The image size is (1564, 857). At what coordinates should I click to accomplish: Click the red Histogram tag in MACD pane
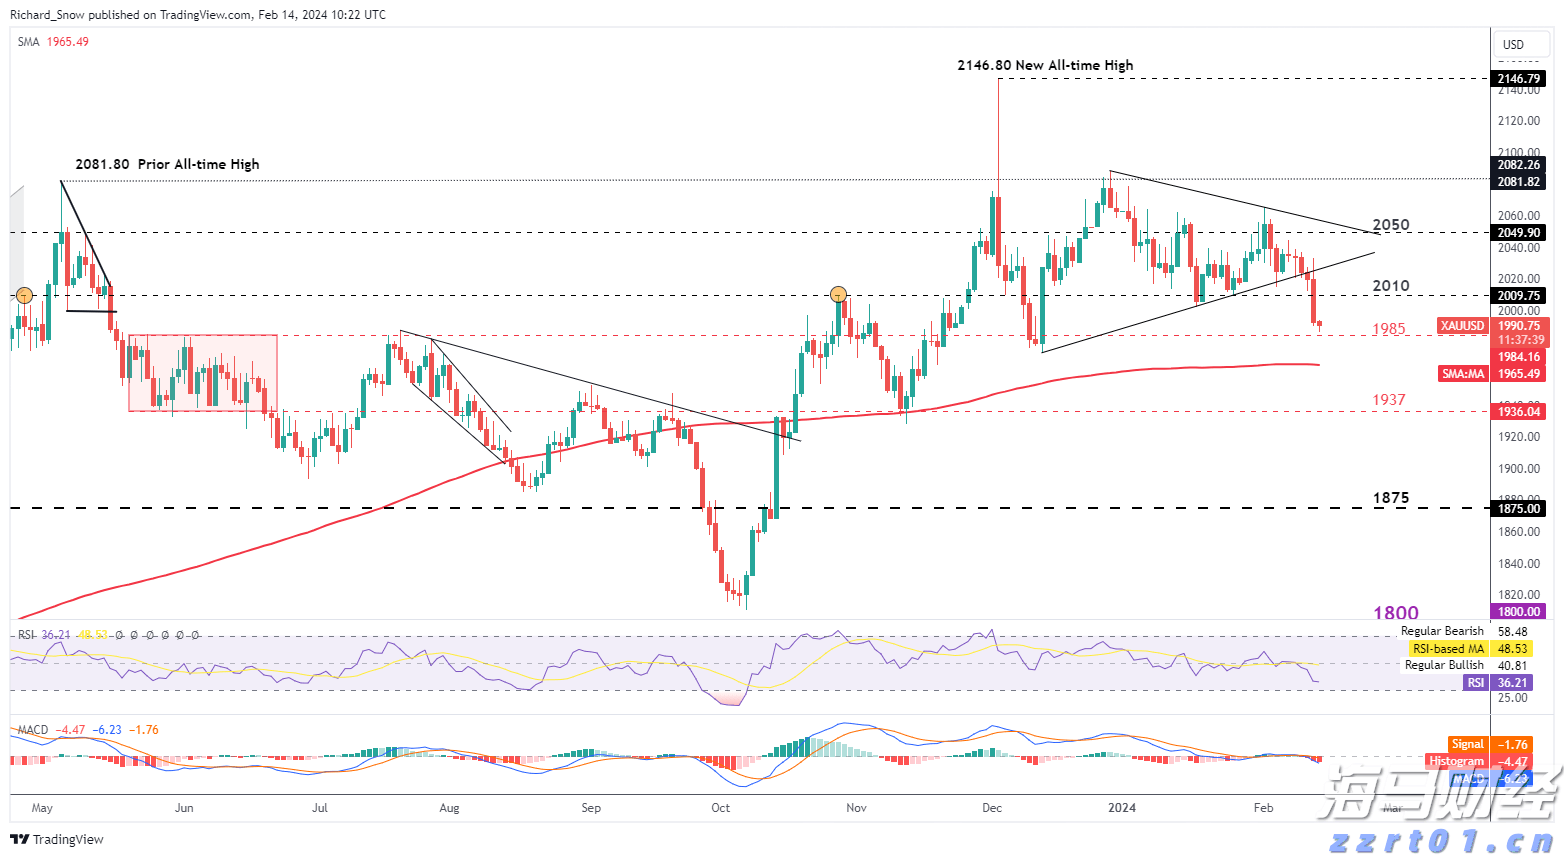tap(1456, 761)
